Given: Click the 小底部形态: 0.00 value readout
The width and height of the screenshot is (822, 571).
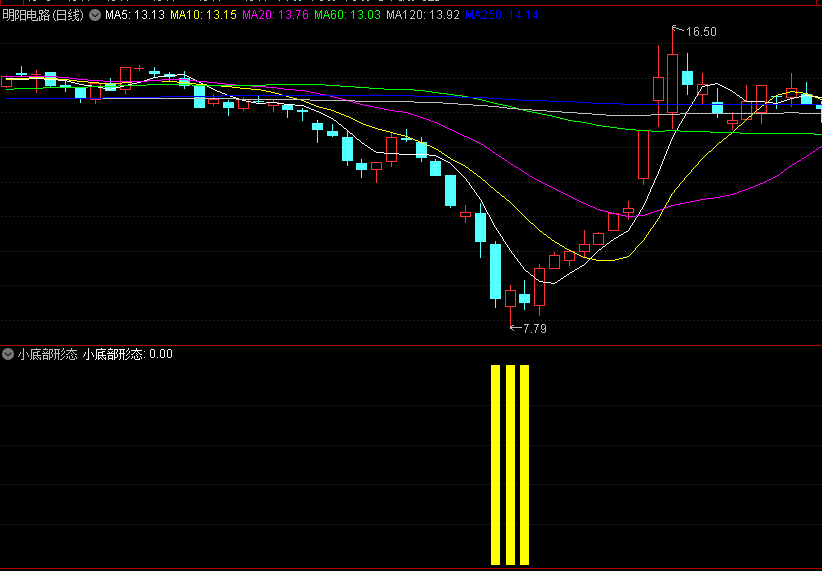Looking at the screenshot, I should 128,354.
